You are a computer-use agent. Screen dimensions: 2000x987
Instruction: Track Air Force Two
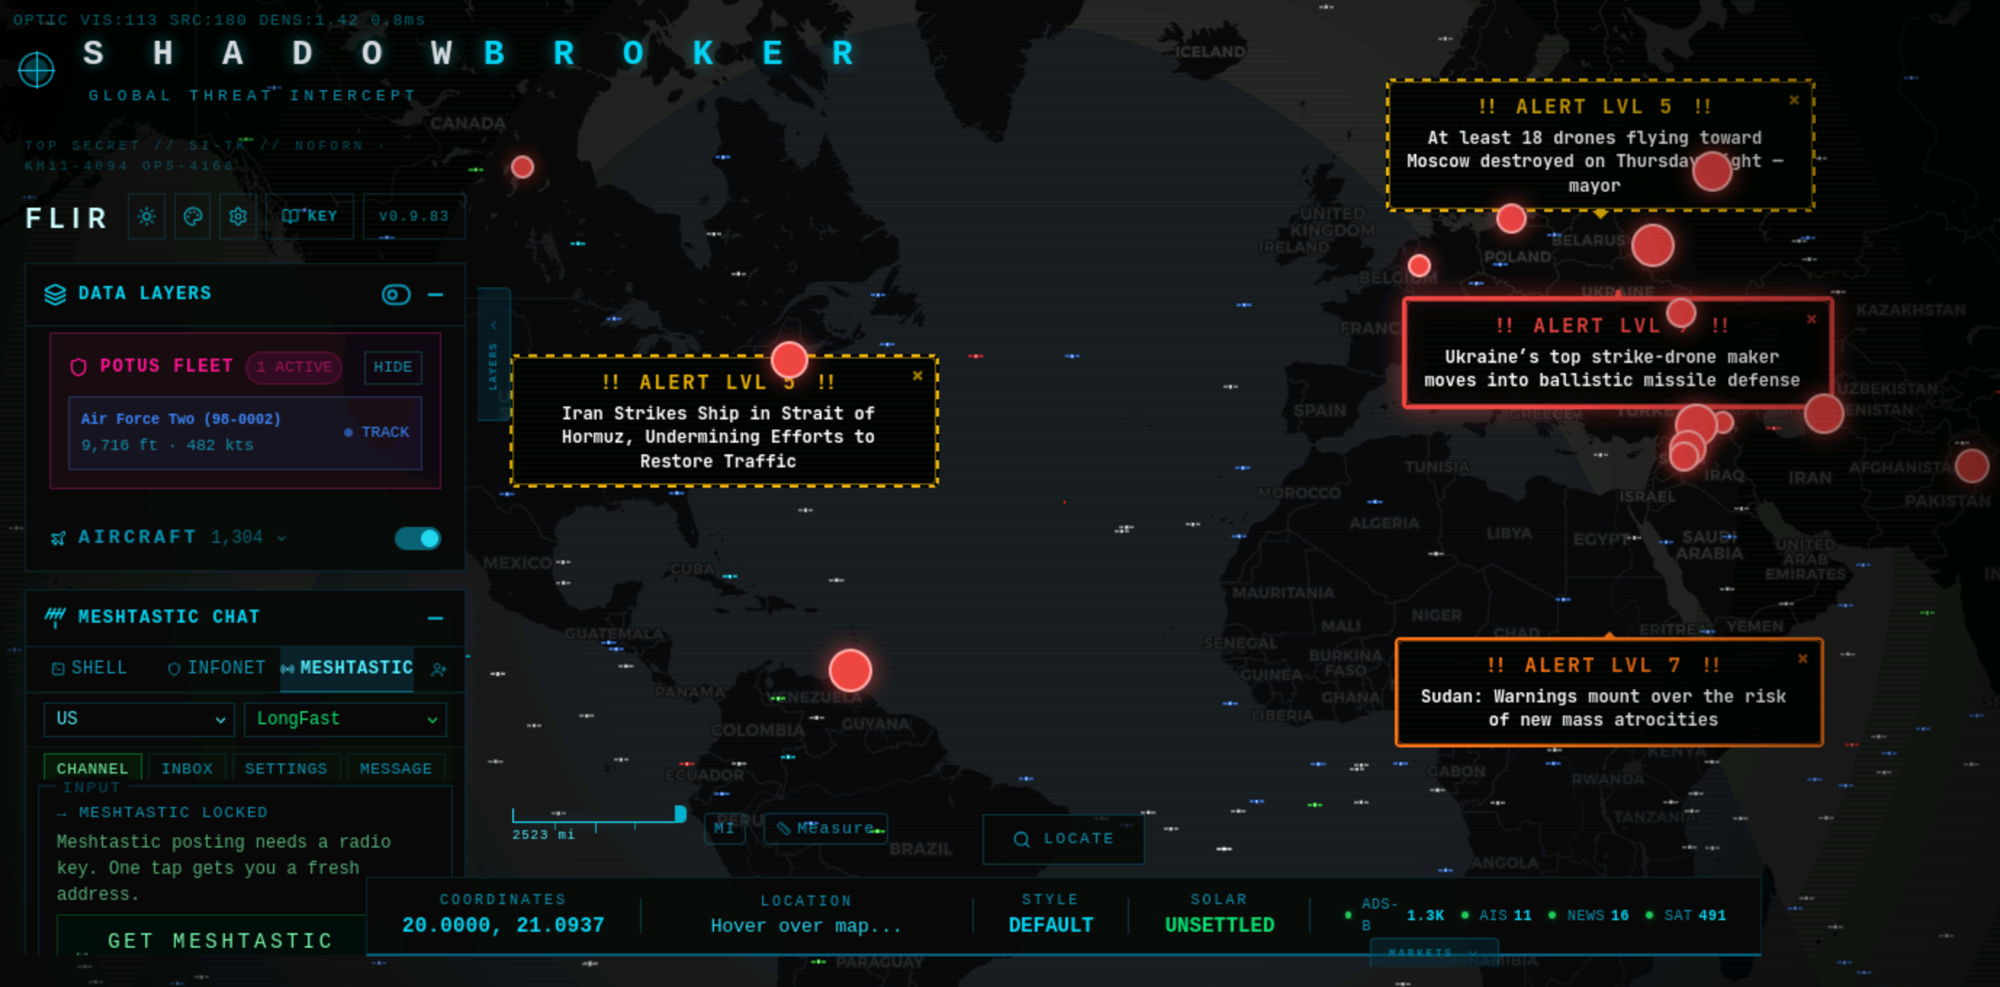click(x=377, y=432)
